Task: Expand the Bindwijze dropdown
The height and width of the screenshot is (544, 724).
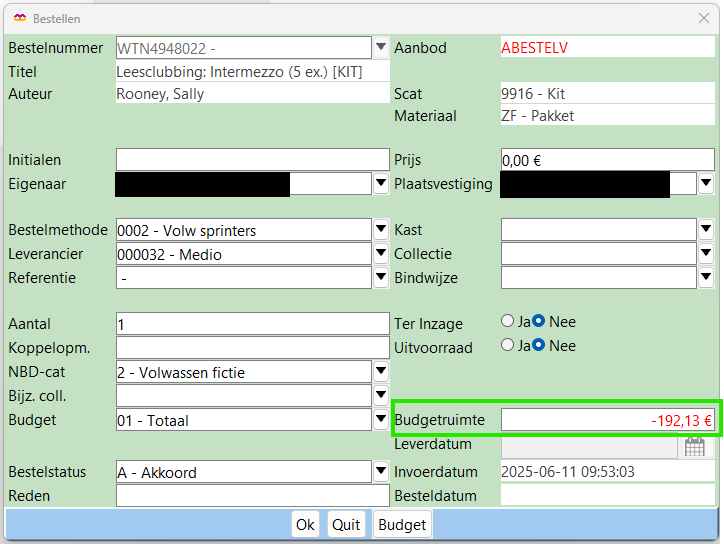Action: [706, 277]
